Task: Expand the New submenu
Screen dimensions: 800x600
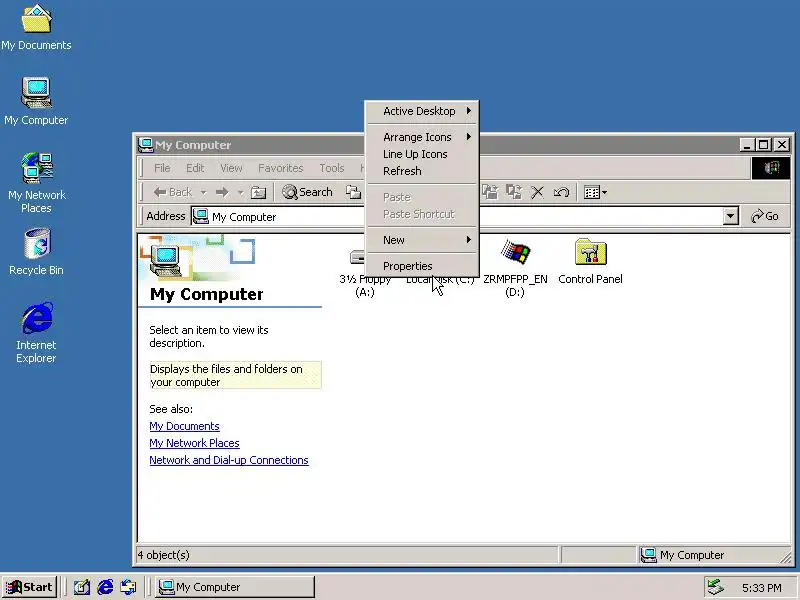Action: pos(422,240)
